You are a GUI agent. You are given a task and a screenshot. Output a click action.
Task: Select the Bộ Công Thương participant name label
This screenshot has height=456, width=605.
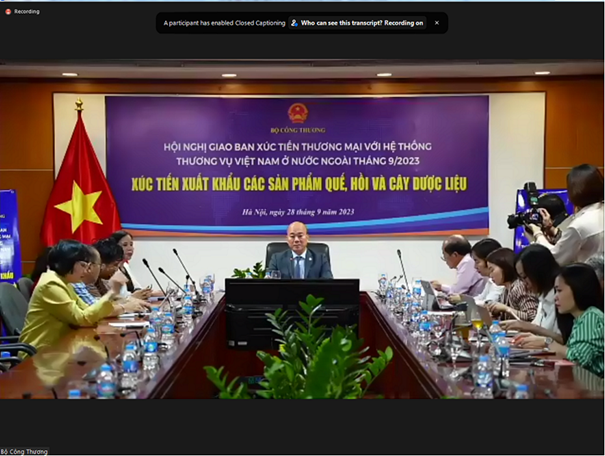tap(24, 451)
